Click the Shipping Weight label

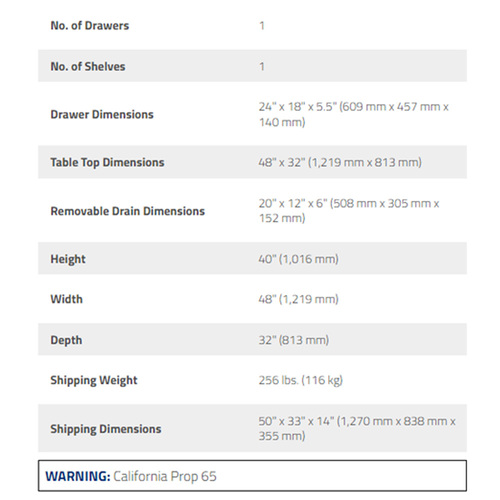pos(94,380)
